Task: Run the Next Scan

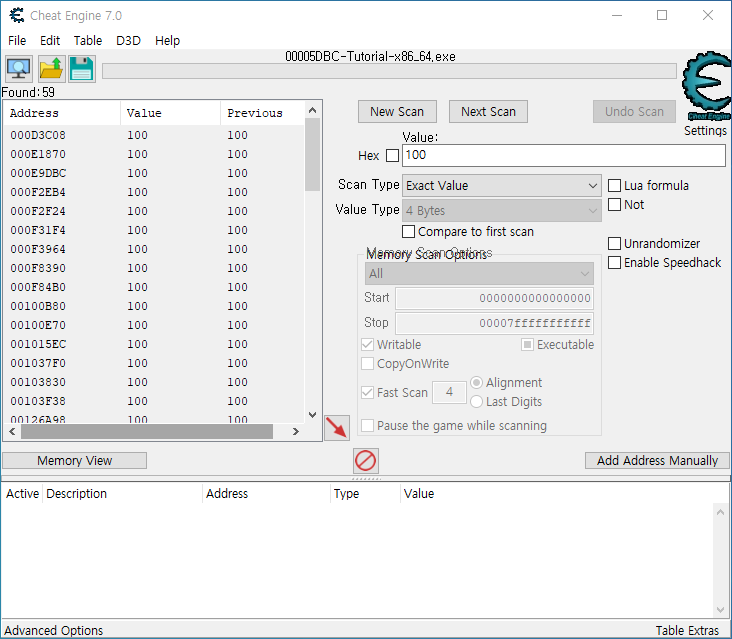Action: (x=488, y=112)
